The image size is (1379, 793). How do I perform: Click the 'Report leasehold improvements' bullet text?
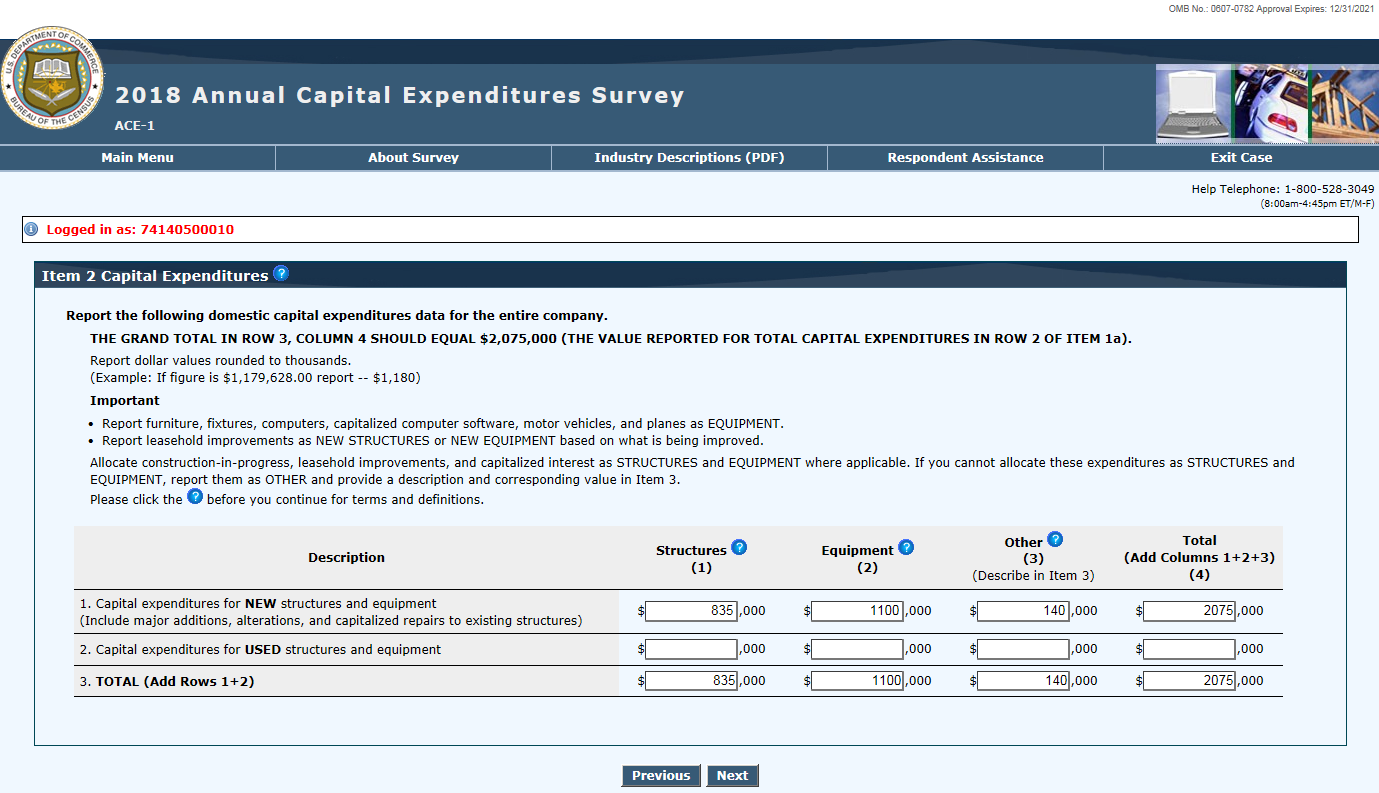pyautogui.click(x=433, y=440)
